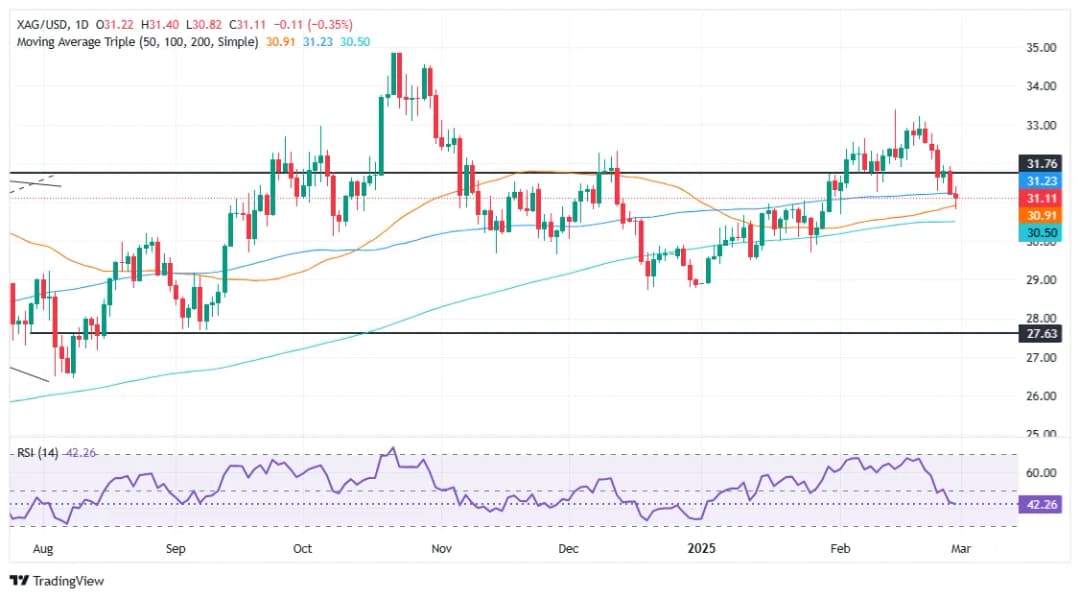Select the 1D interval label
Viewport: 1080px width, 598px height.
point(84,24)
